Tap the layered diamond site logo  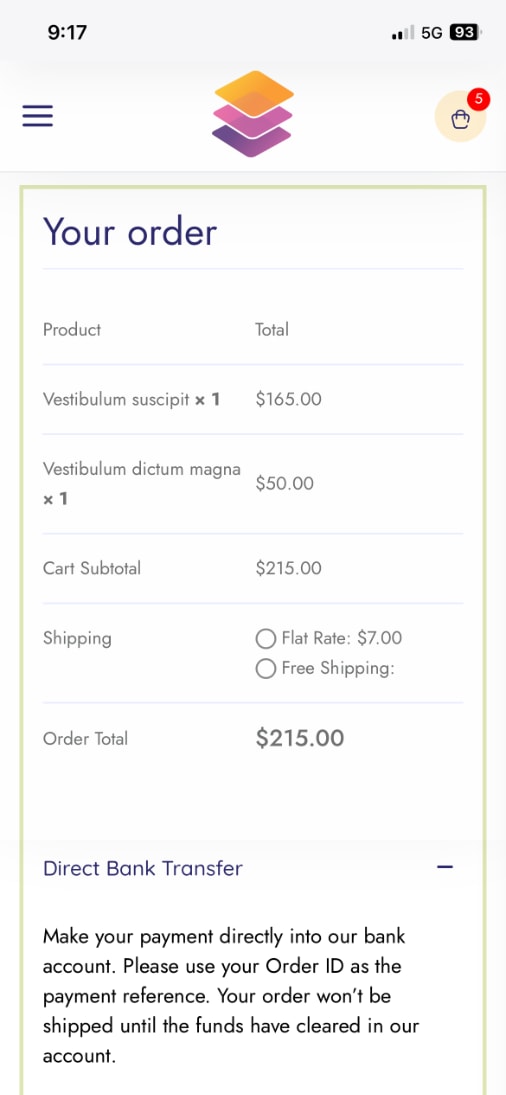(x=253, y=114)
